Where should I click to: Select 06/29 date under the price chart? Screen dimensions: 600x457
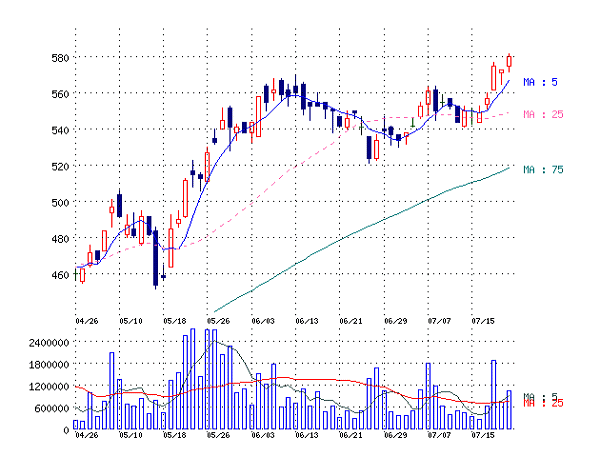point(396,321)
